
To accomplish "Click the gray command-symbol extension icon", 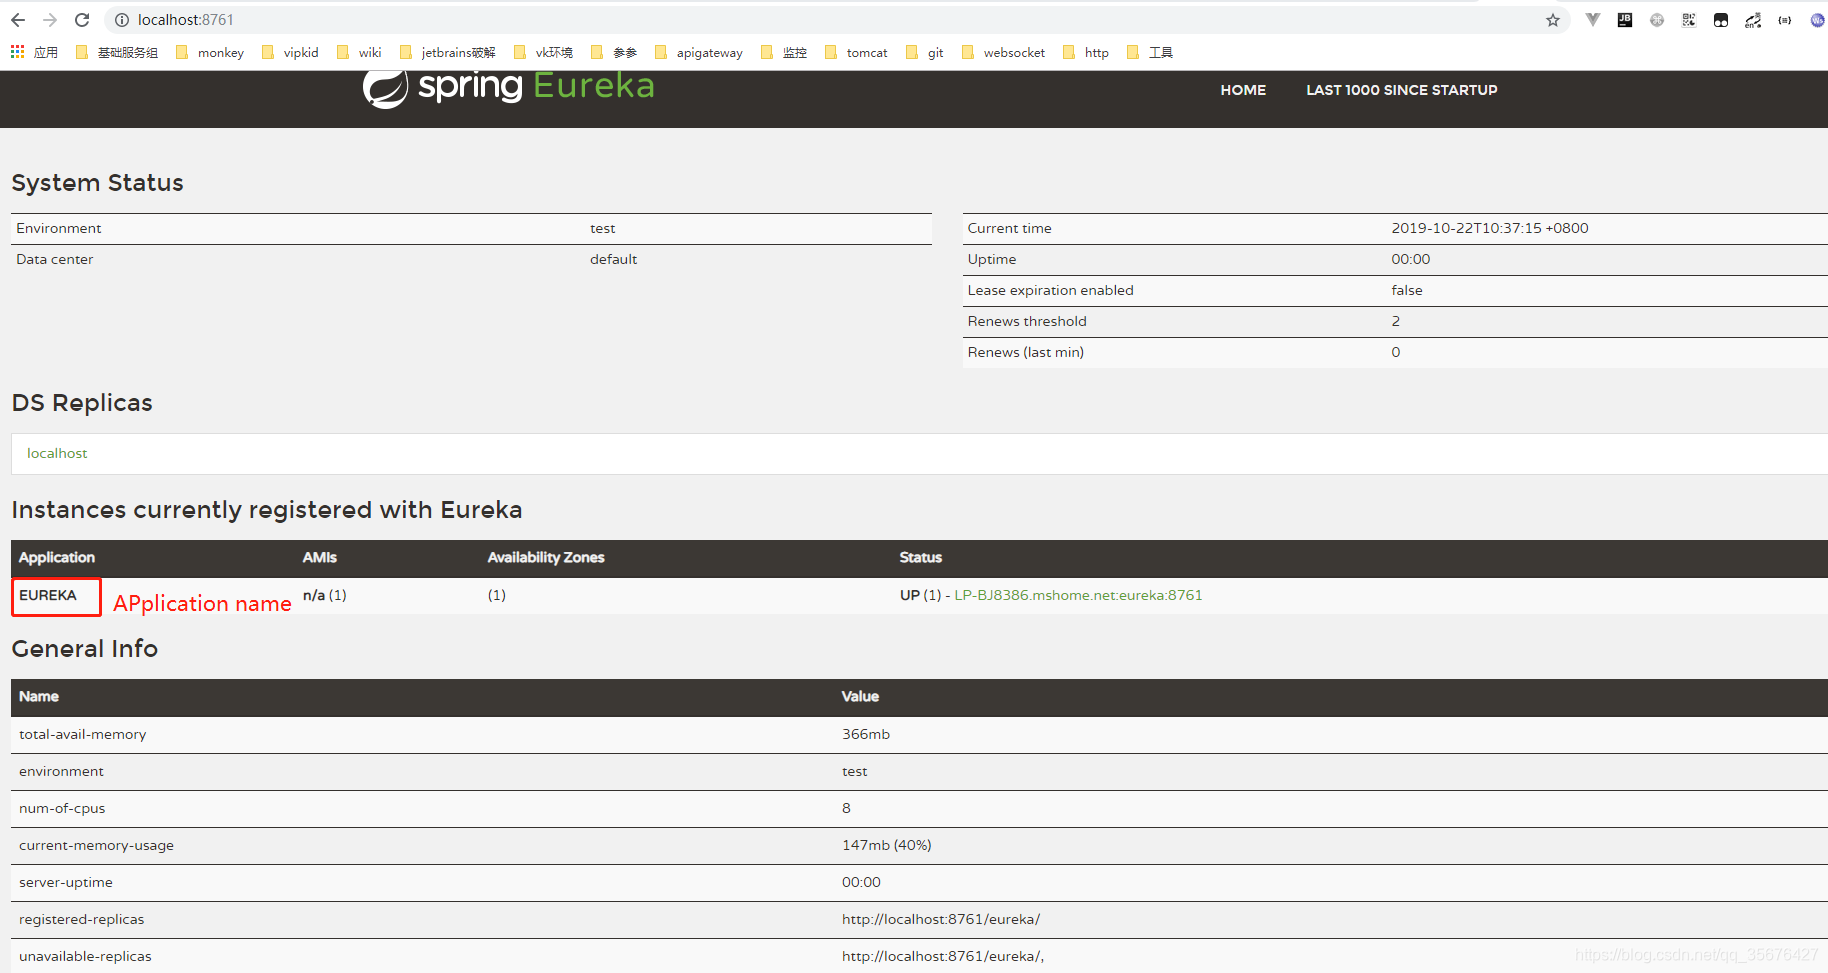I will click(1657, 20).
